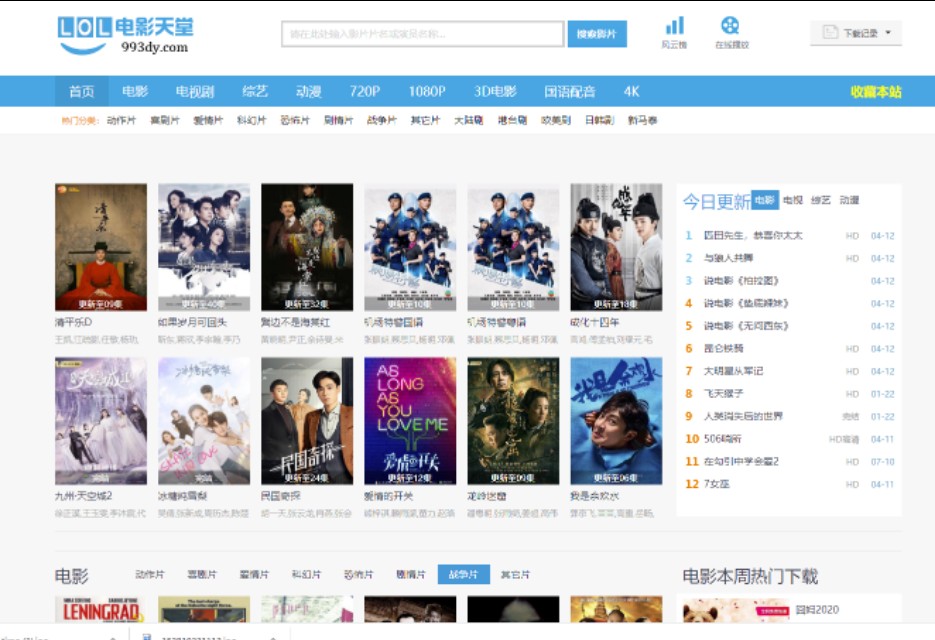Select the 720P navigation item
The width and height of the screenshot is (935, 640).
tap(364, 91)
